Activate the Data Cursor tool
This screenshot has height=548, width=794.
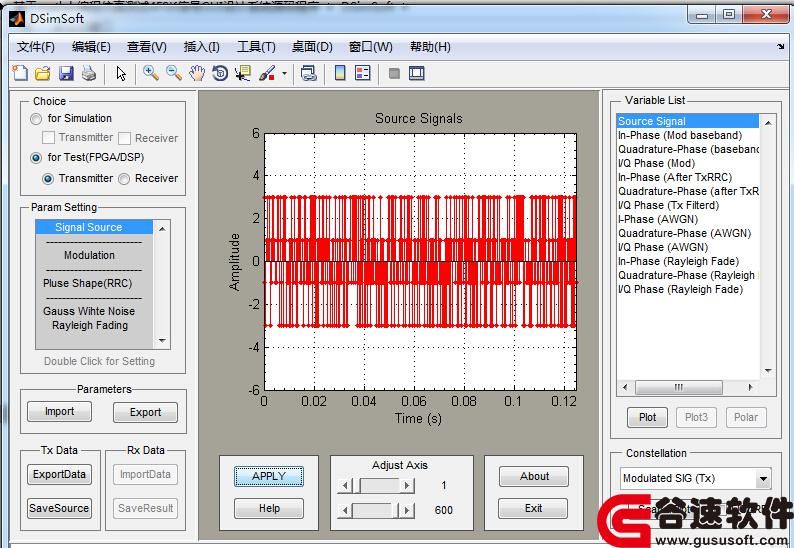pos(243,73)
